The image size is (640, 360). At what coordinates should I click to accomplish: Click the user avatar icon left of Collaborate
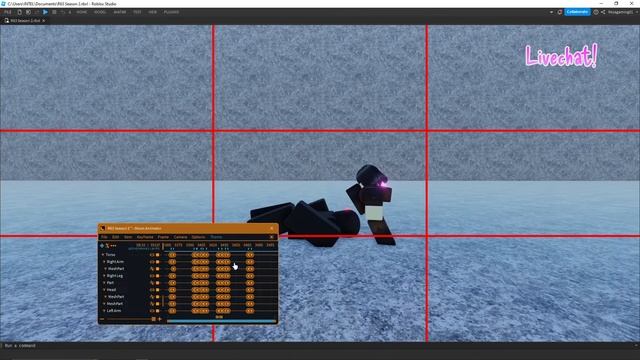[x=560, y=12]
